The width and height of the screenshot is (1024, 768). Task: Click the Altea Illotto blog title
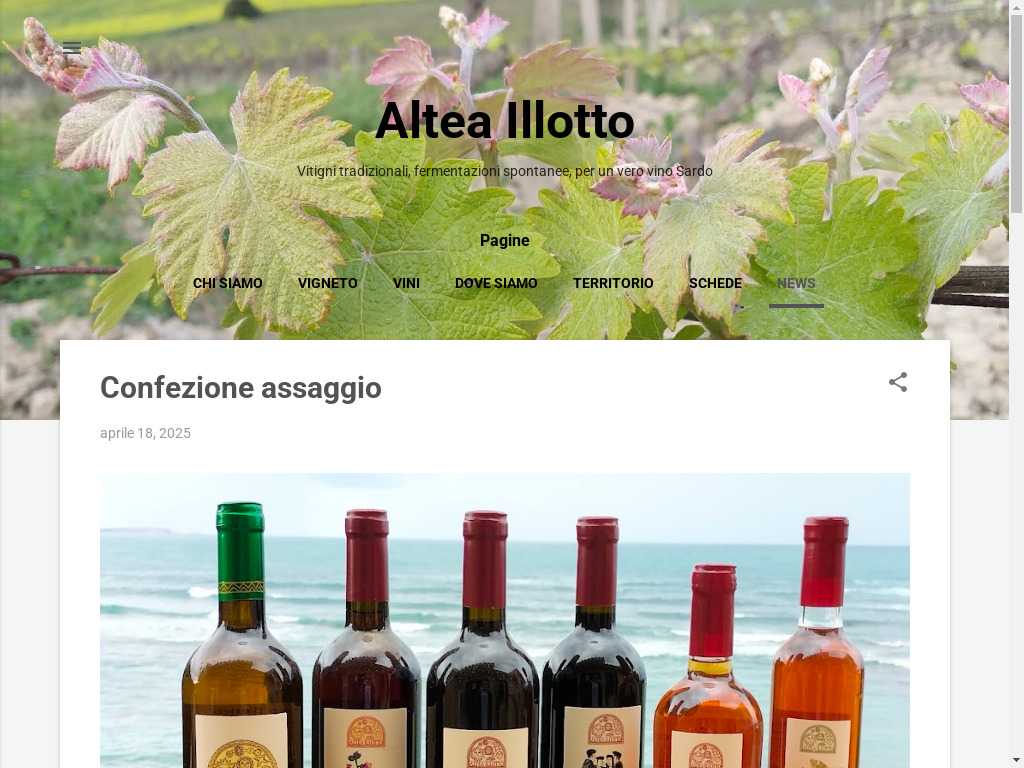[505, 121]
